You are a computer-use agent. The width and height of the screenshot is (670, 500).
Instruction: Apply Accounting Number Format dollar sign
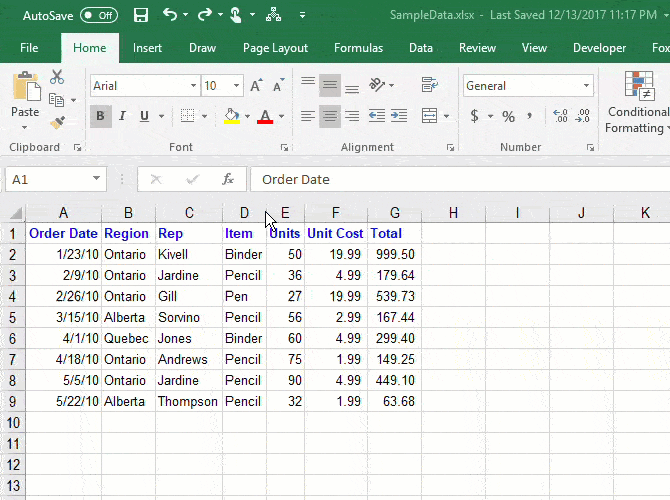point(474,116)
